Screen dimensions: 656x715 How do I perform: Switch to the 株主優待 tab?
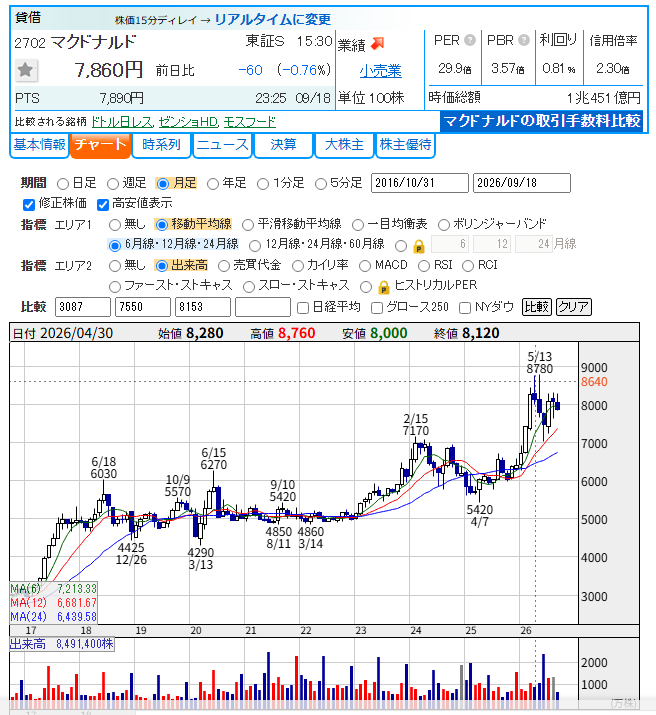pos(405,145)
